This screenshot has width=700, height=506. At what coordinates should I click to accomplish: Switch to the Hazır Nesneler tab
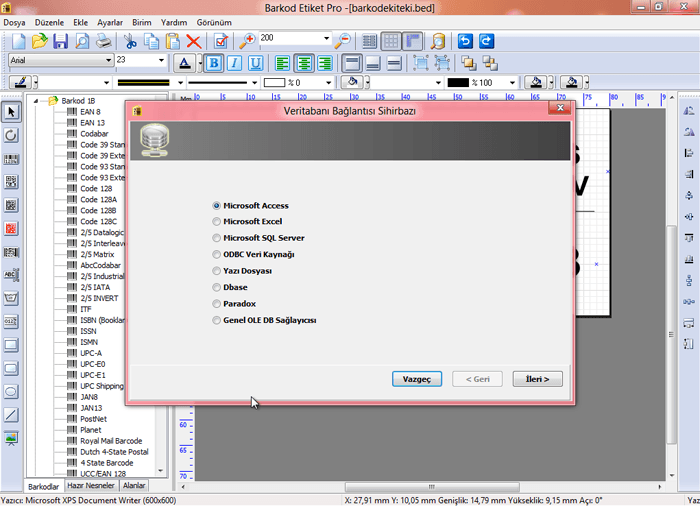pos(91,485)
